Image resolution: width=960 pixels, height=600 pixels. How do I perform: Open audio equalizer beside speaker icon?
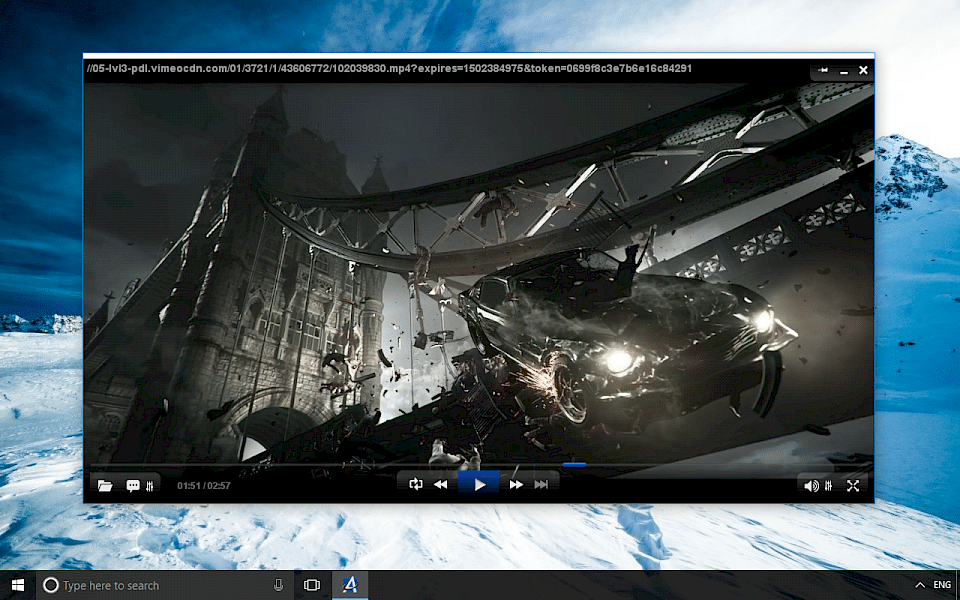tap(829, 486)
